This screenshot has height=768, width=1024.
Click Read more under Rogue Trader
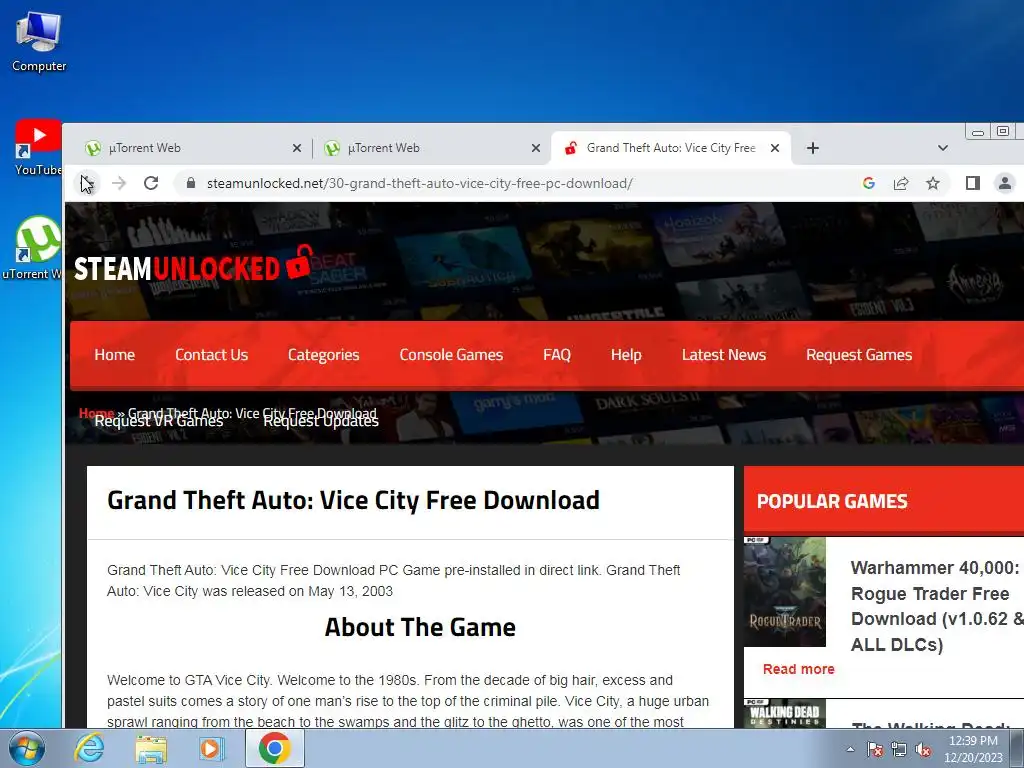799,669
